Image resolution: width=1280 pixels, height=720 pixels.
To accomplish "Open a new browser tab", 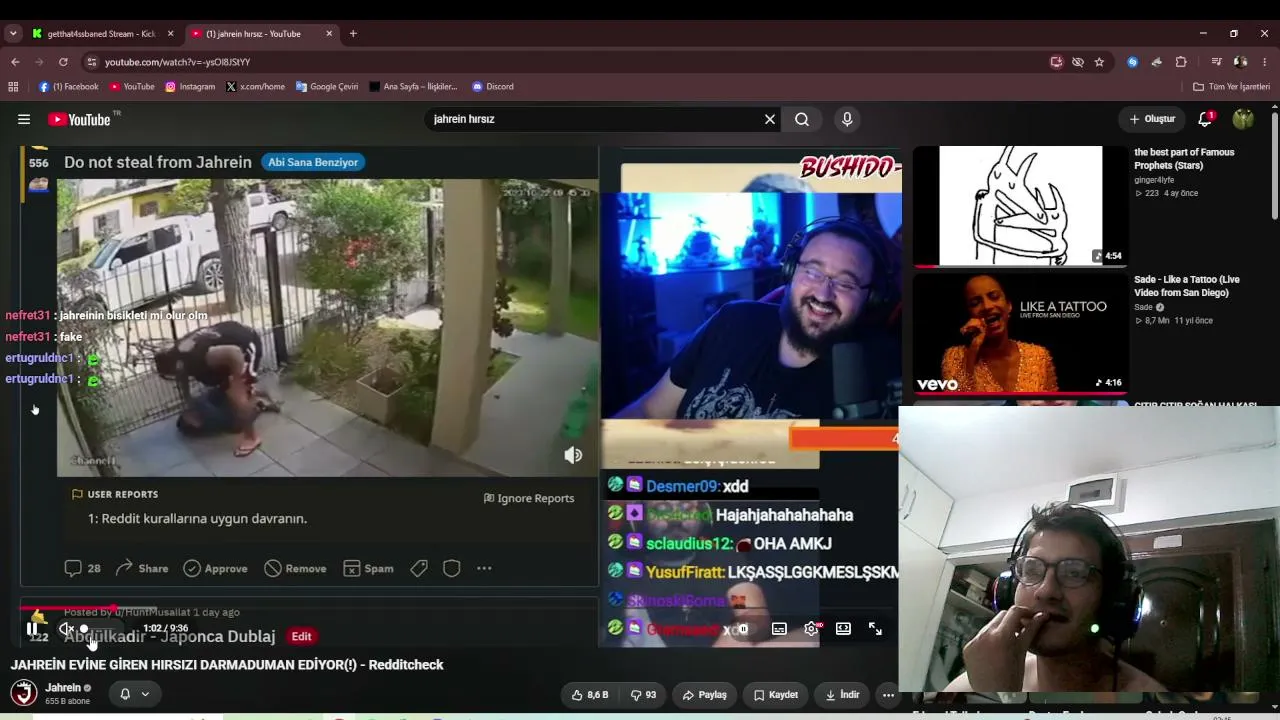I will (x=353, y=34).
